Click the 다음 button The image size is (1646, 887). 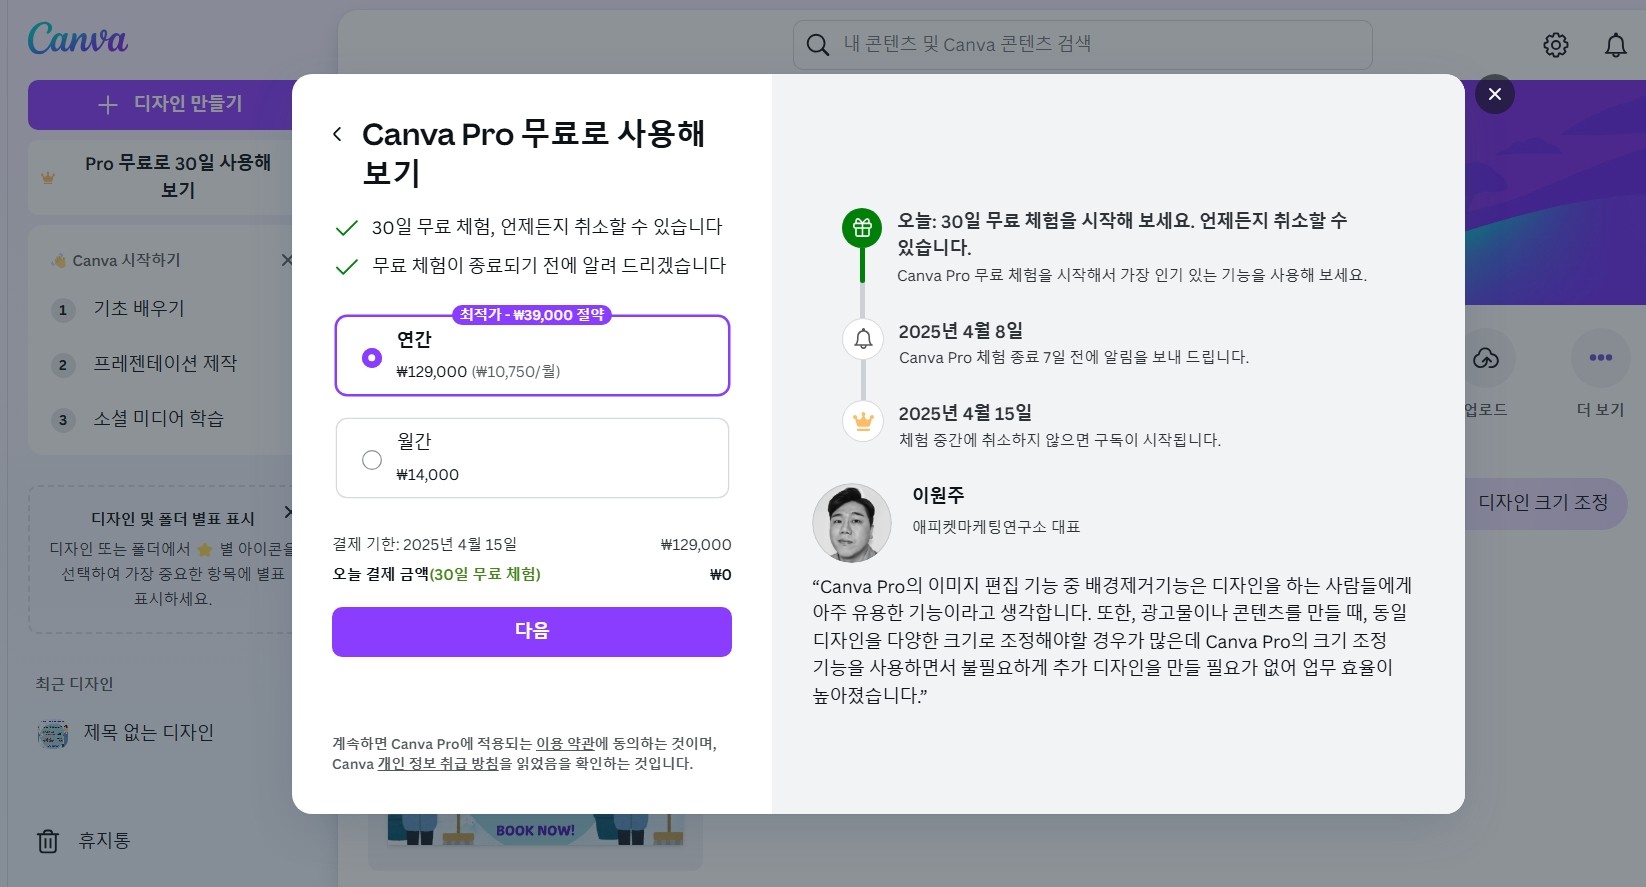point(532,631)
